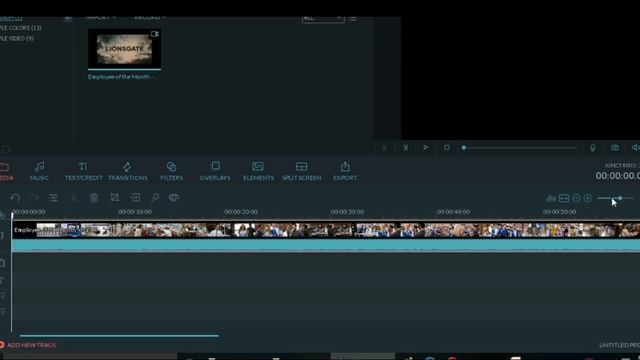Click the preview seek bar handle

coord(464,147)
